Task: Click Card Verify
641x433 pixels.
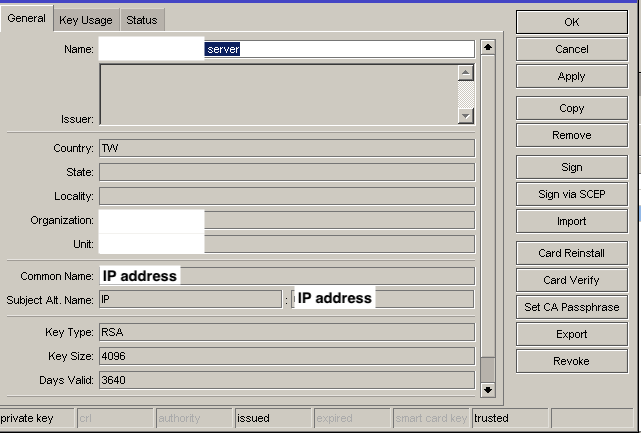Action: pyautogui.click(x=572, y=280)
